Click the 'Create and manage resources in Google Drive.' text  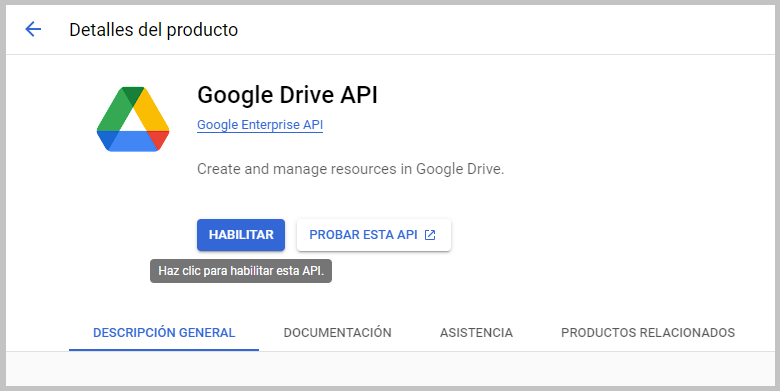point(351,169)
